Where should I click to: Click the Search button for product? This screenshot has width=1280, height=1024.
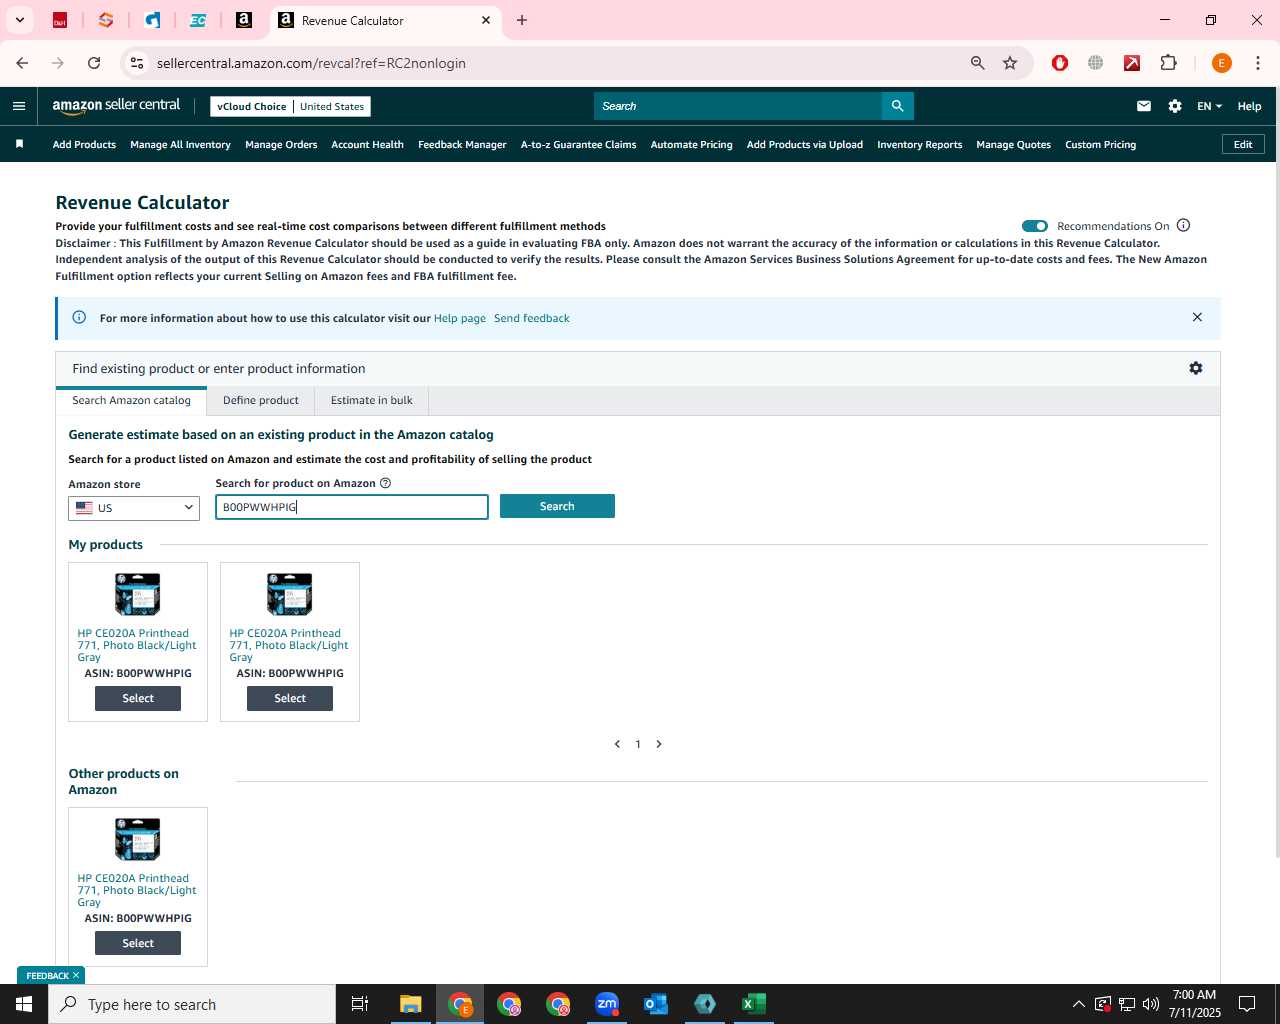pyautogui.click(x=557, y=506)
